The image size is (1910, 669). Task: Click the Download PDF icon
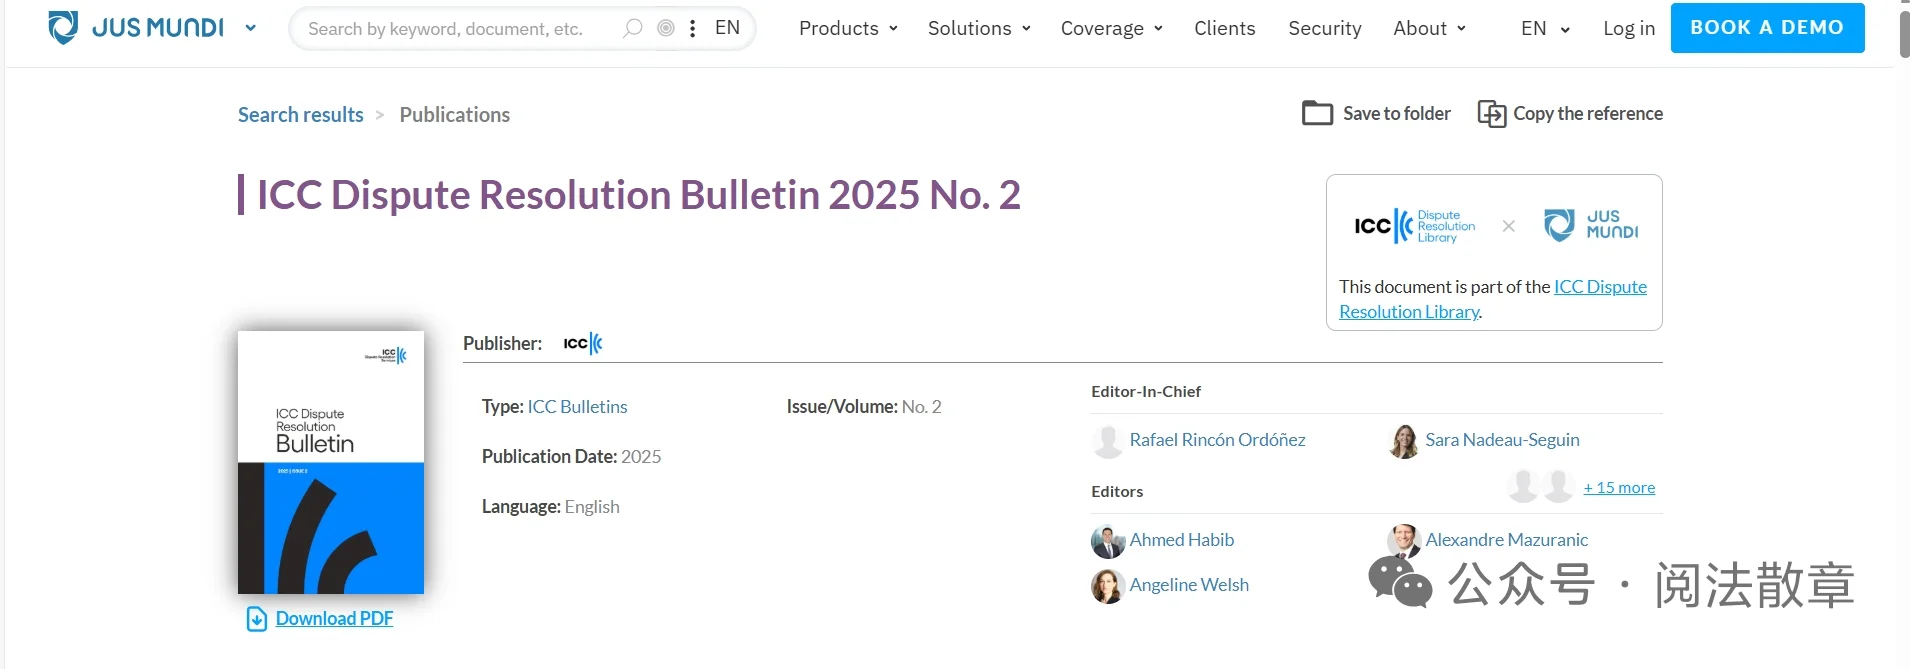[257, 619]
